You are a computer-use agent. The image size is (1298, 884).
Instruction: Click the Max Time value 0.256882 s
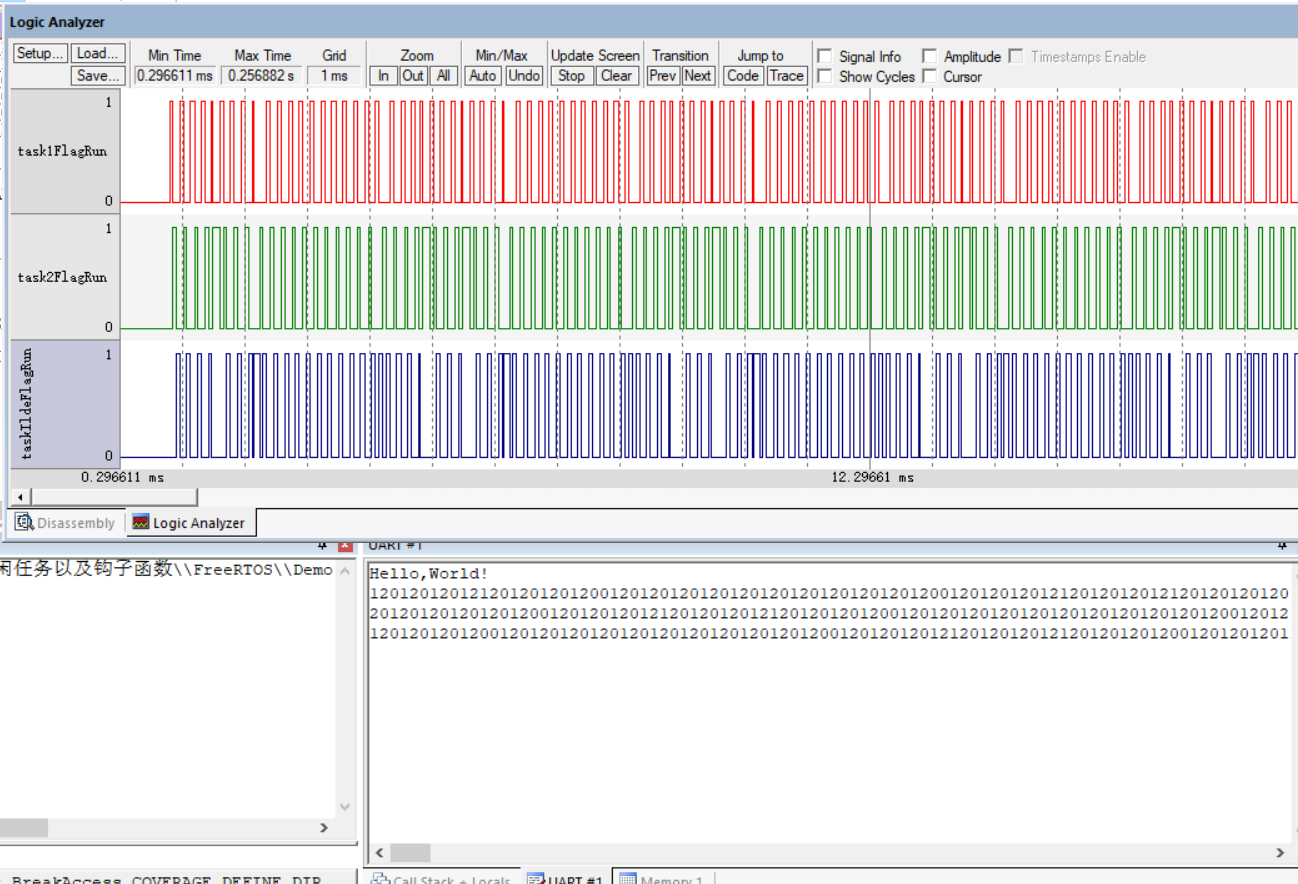pos(263,76)
